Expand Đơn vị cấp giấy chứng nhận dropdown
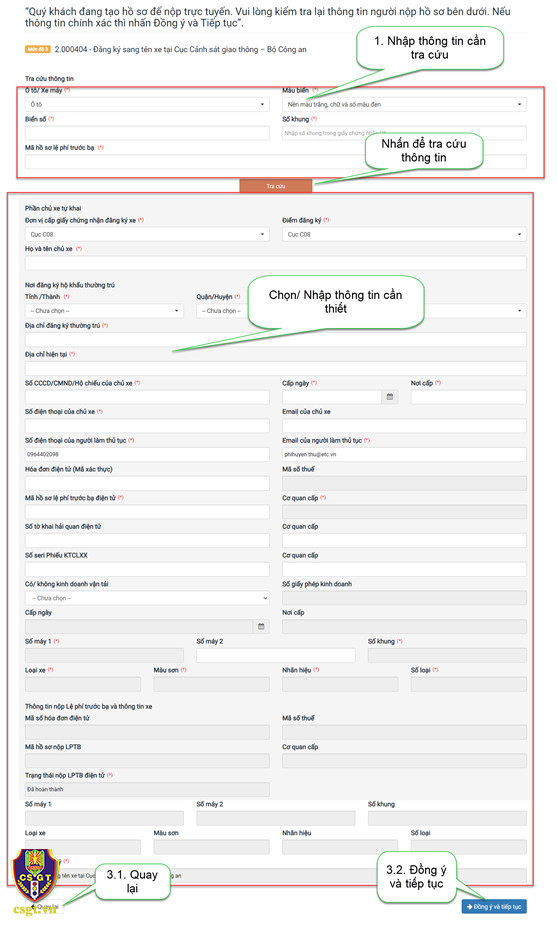The height and width of the screenshot is (927, 557). click(x=147, y=235)
